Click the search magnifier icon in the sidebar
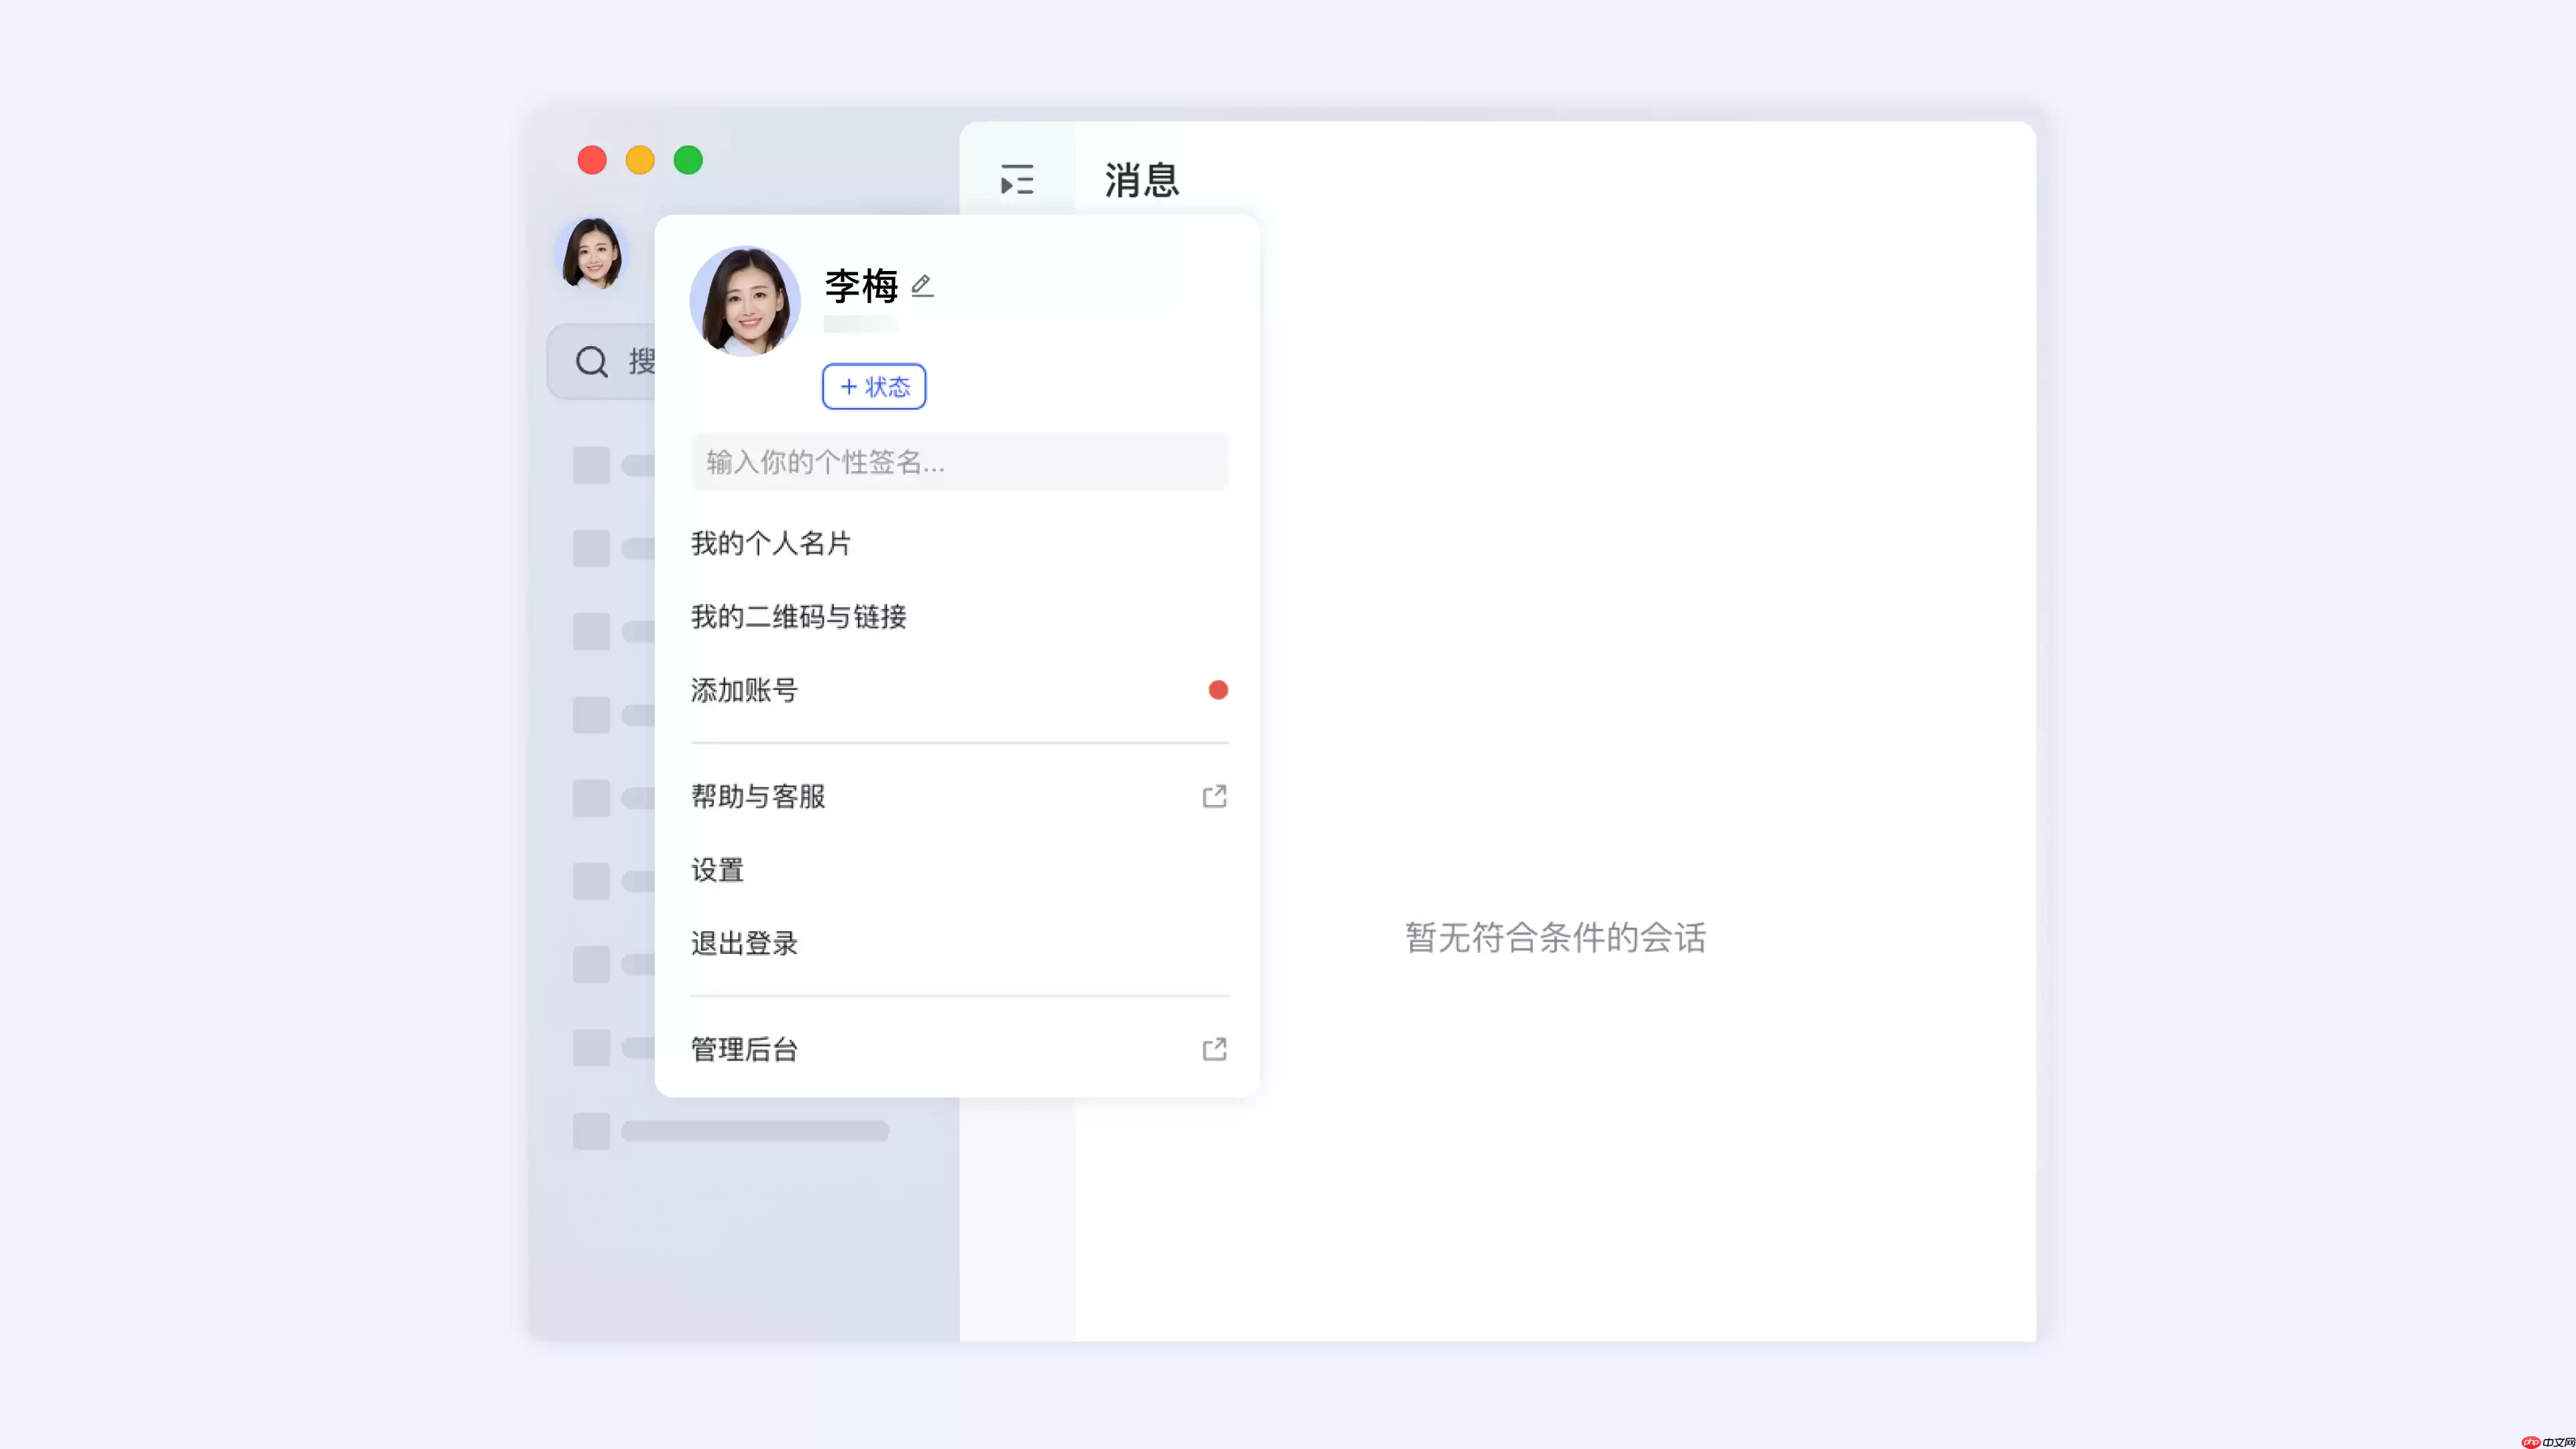 point(592,362)
